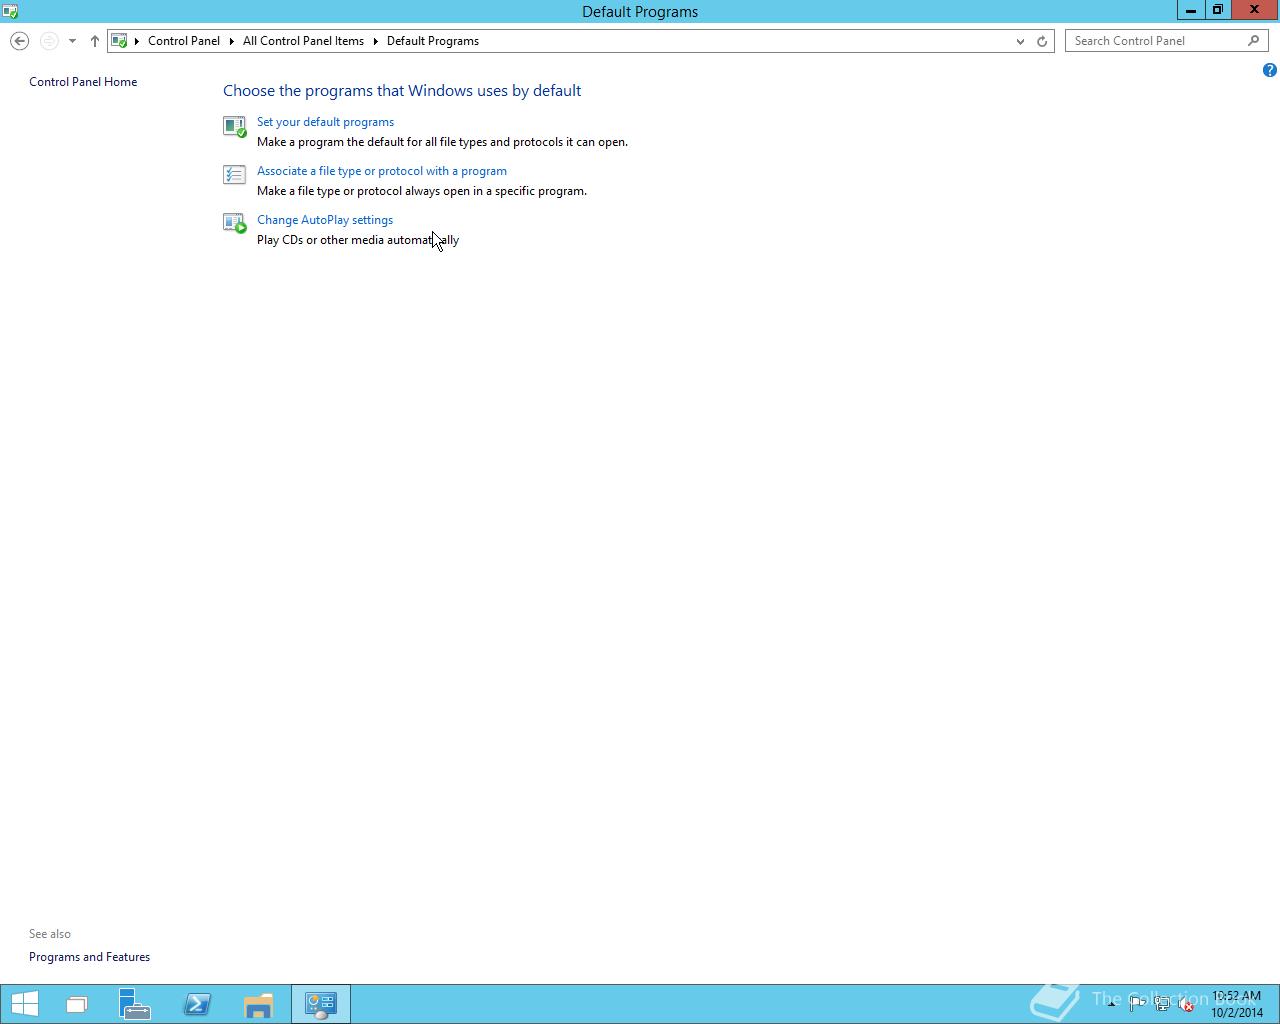Click the muted speaker tray icon
This screenshot has width=1280, height=1024.
[x=1186, y=1005]
